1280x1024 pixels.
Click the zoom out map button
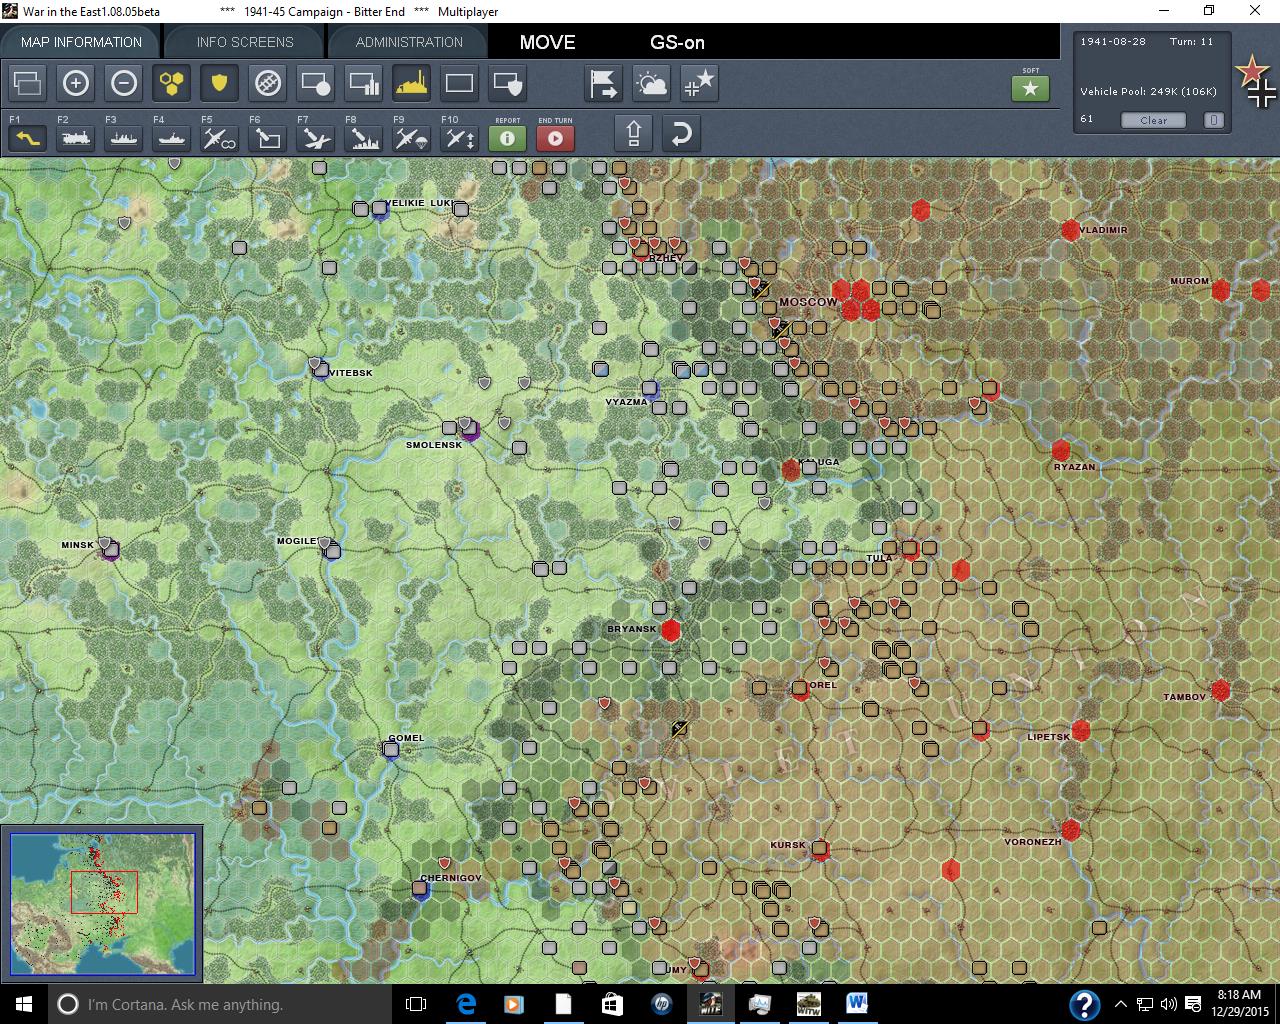(124, 83)
